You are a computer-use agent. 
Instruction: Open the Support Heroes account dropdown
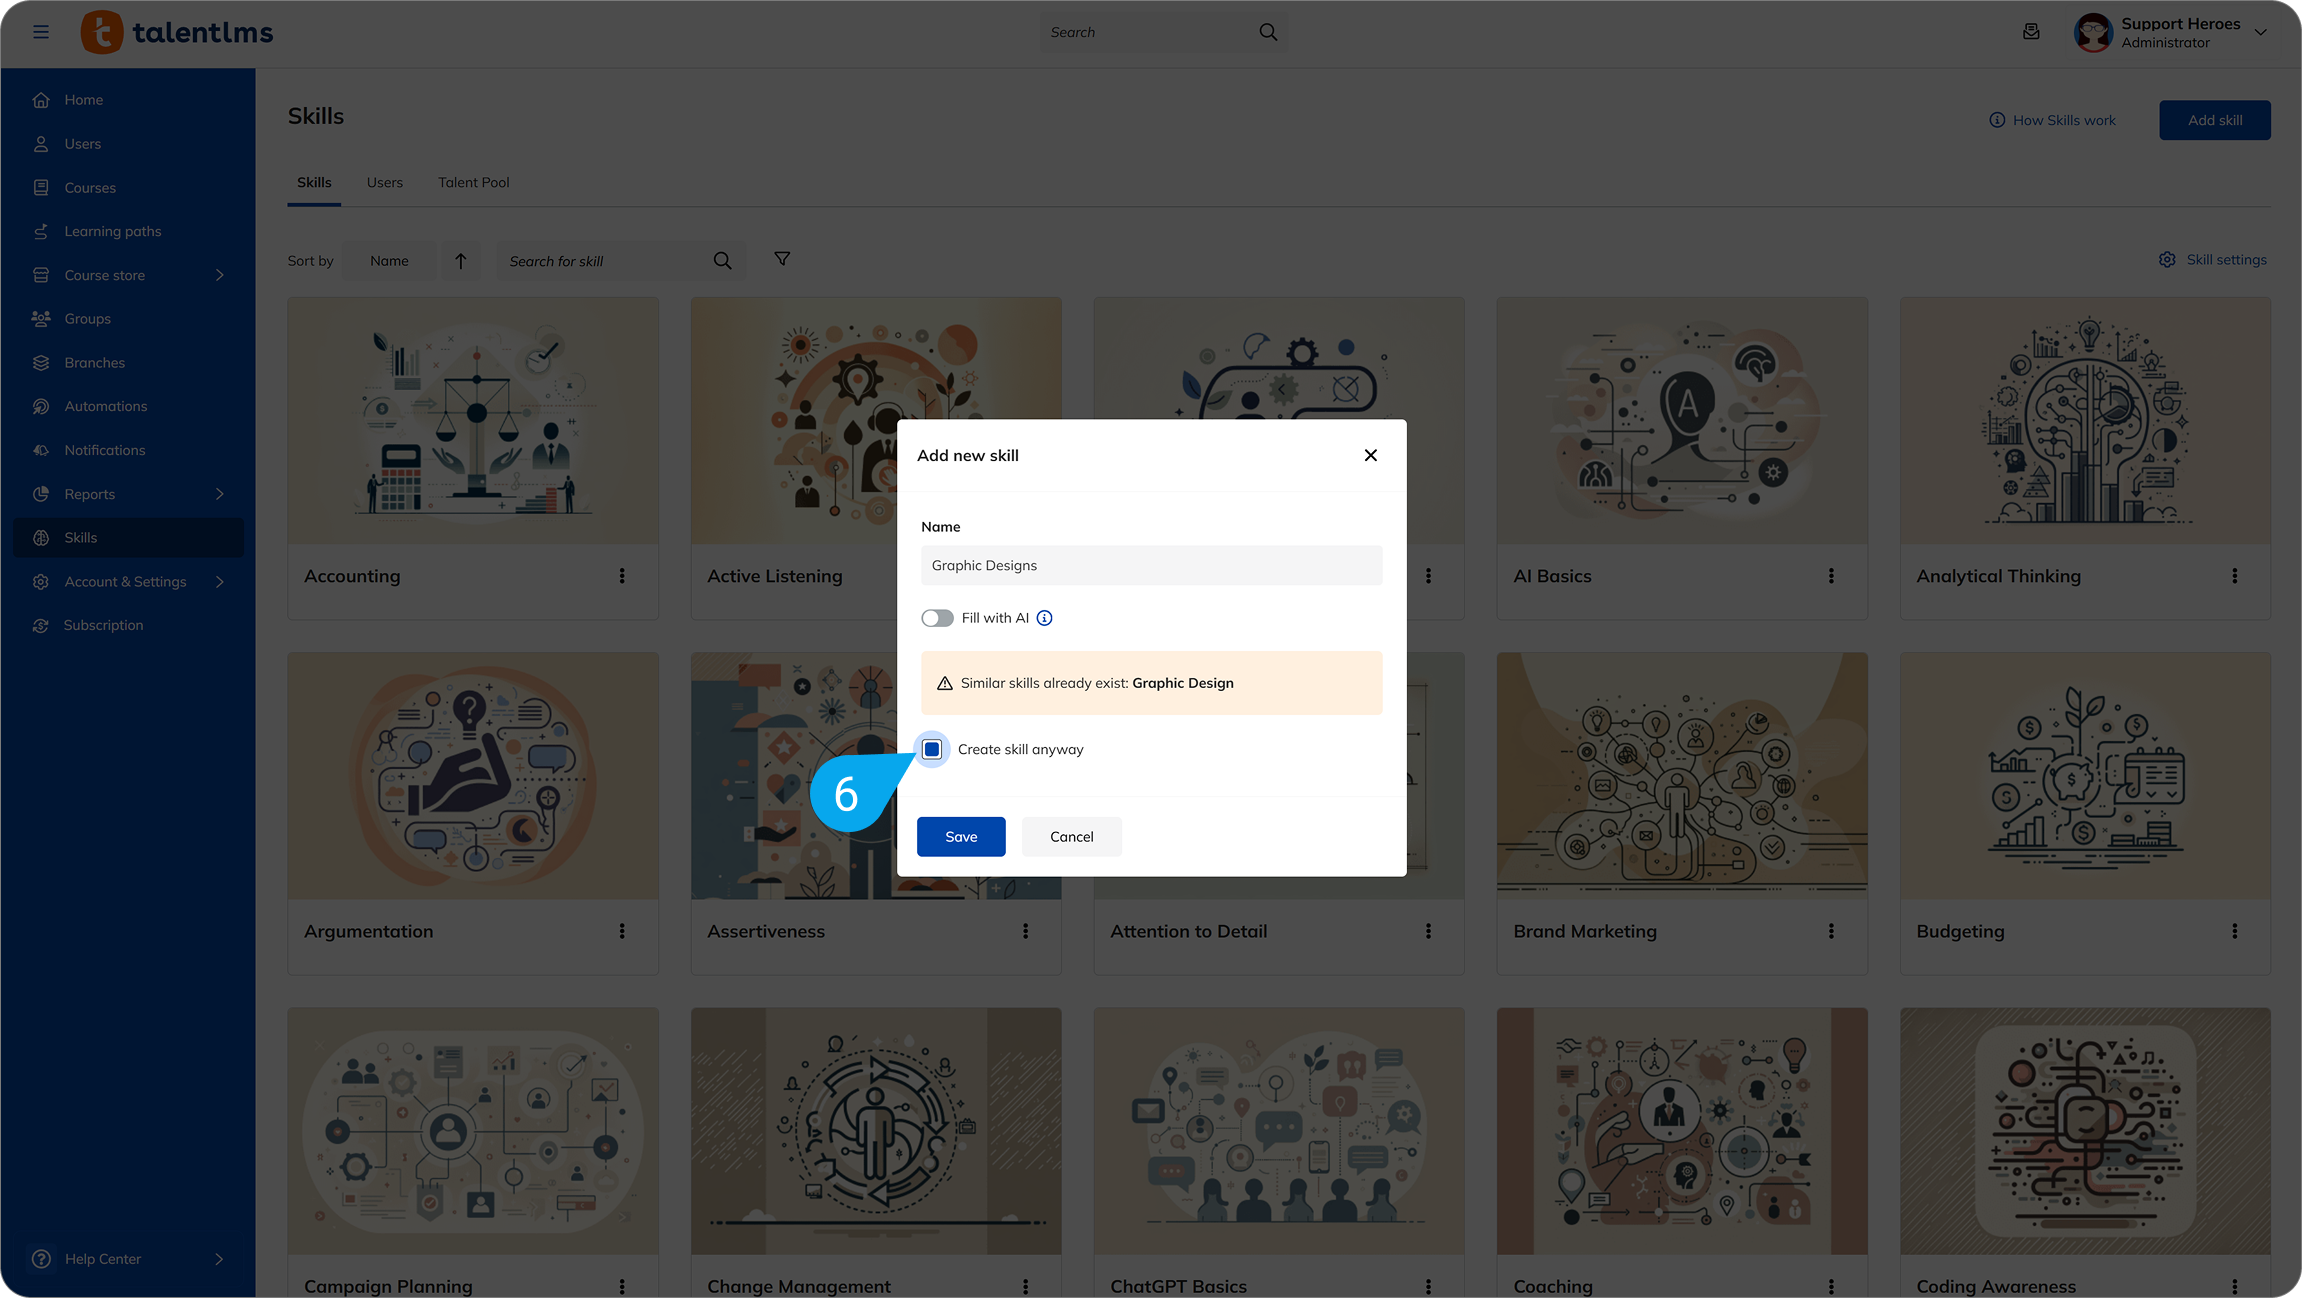[2260, 32]
